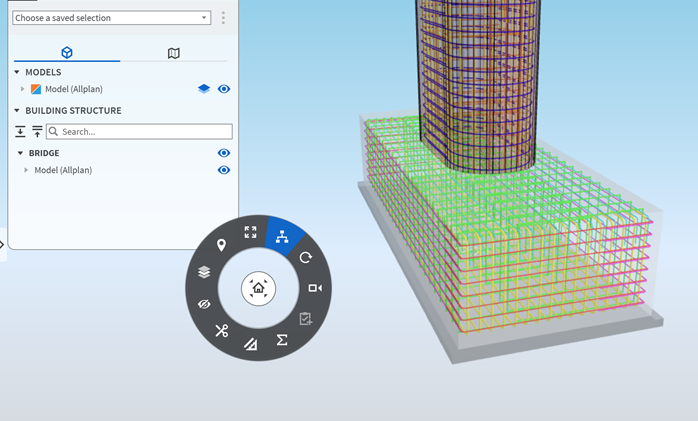698x421 pixels.
Task: Open the camera viewpoint tool
Action: point(315,288)
